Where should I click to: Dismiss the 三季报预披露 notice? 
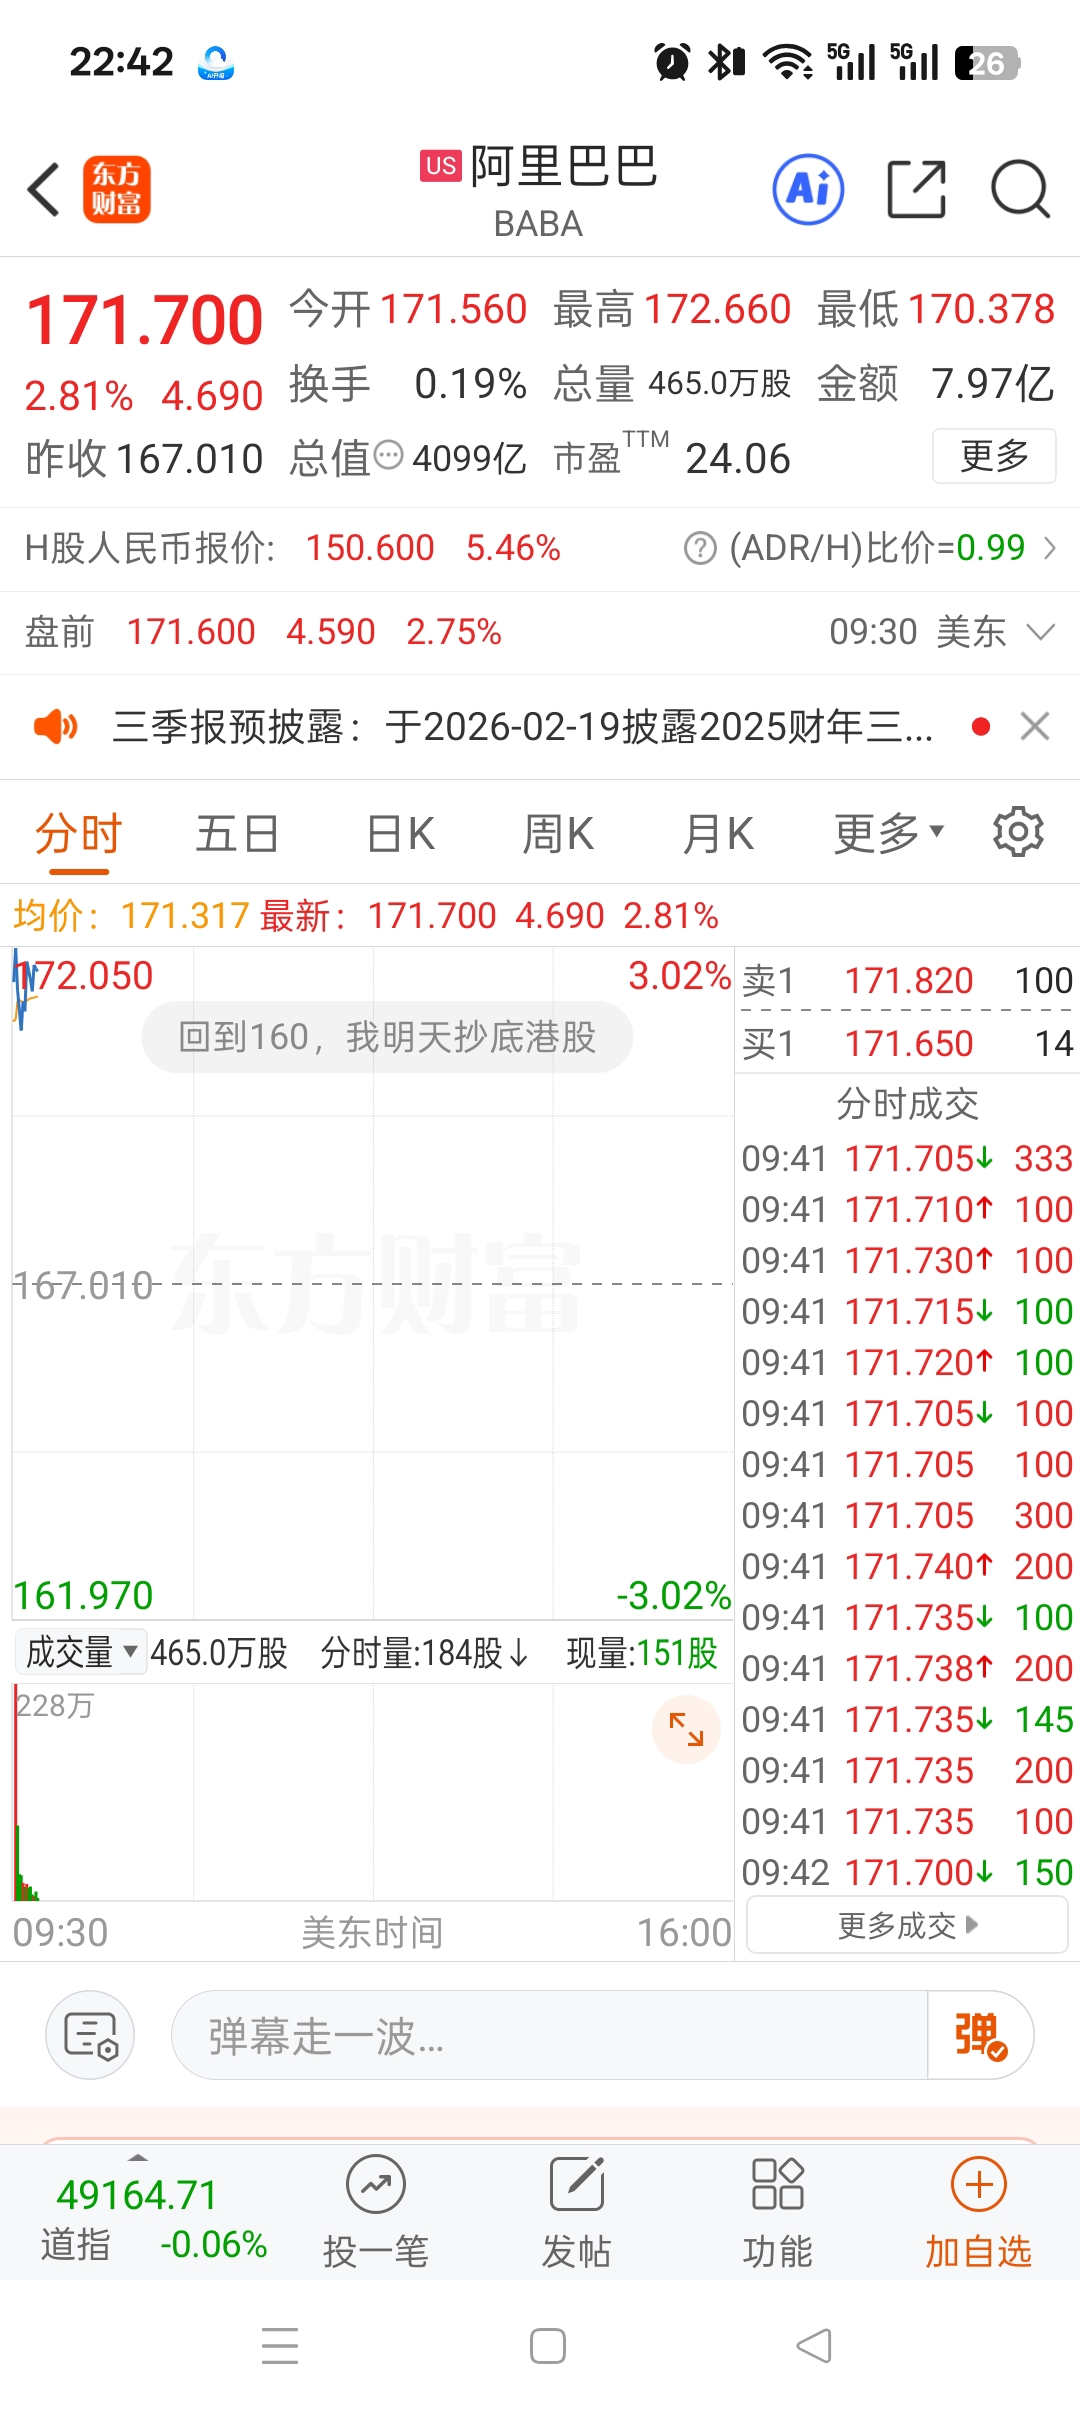1035,726
